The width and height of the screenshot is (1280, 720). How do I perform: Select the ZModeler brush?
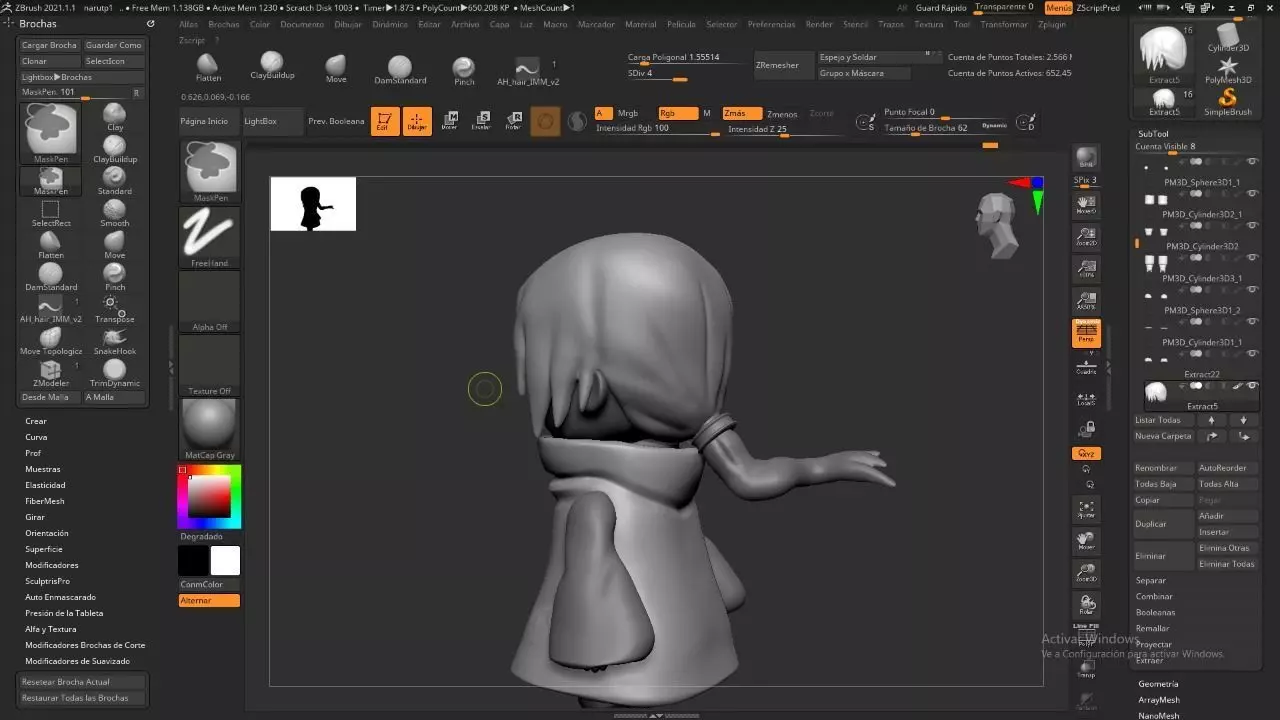50,373
